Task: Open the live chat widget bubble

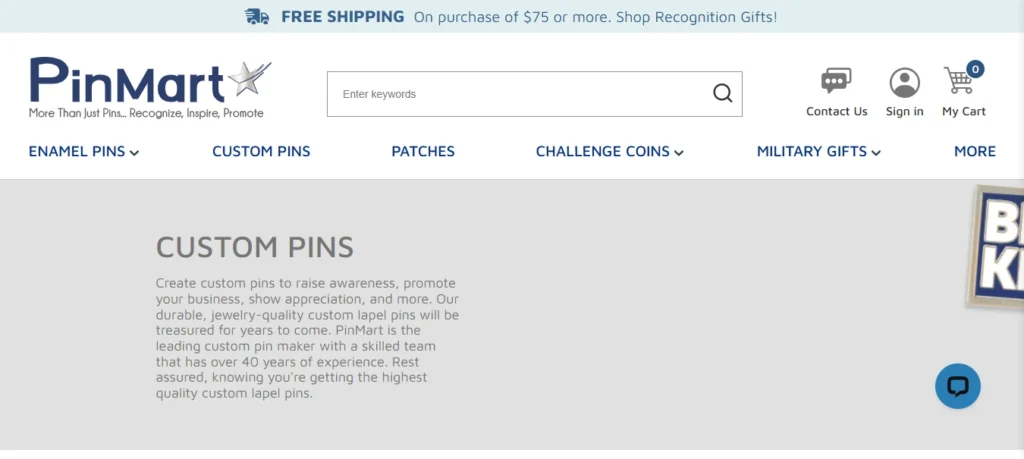Action: click(x=957, y=386)
